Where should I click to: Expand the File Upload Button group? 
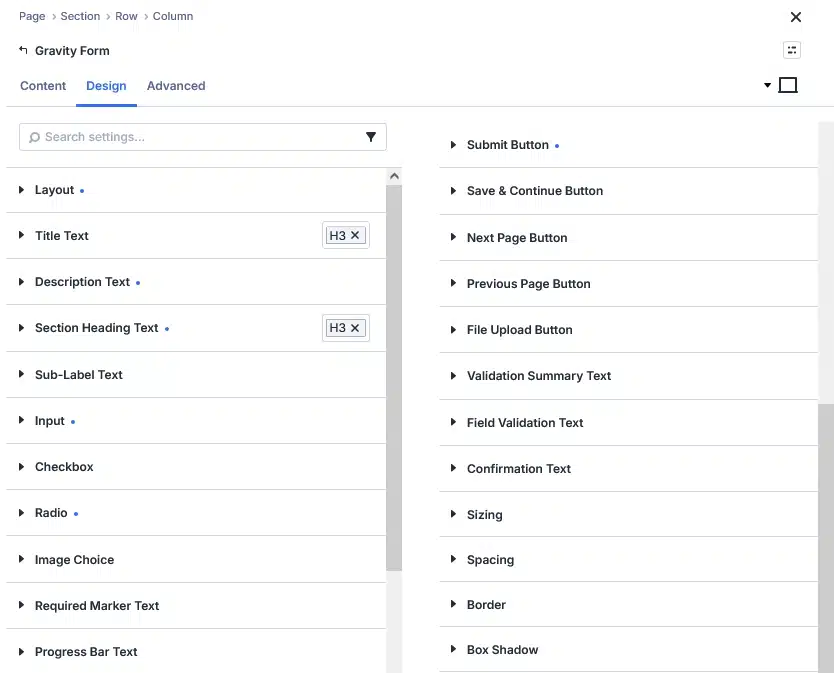[x=629, y=330]
